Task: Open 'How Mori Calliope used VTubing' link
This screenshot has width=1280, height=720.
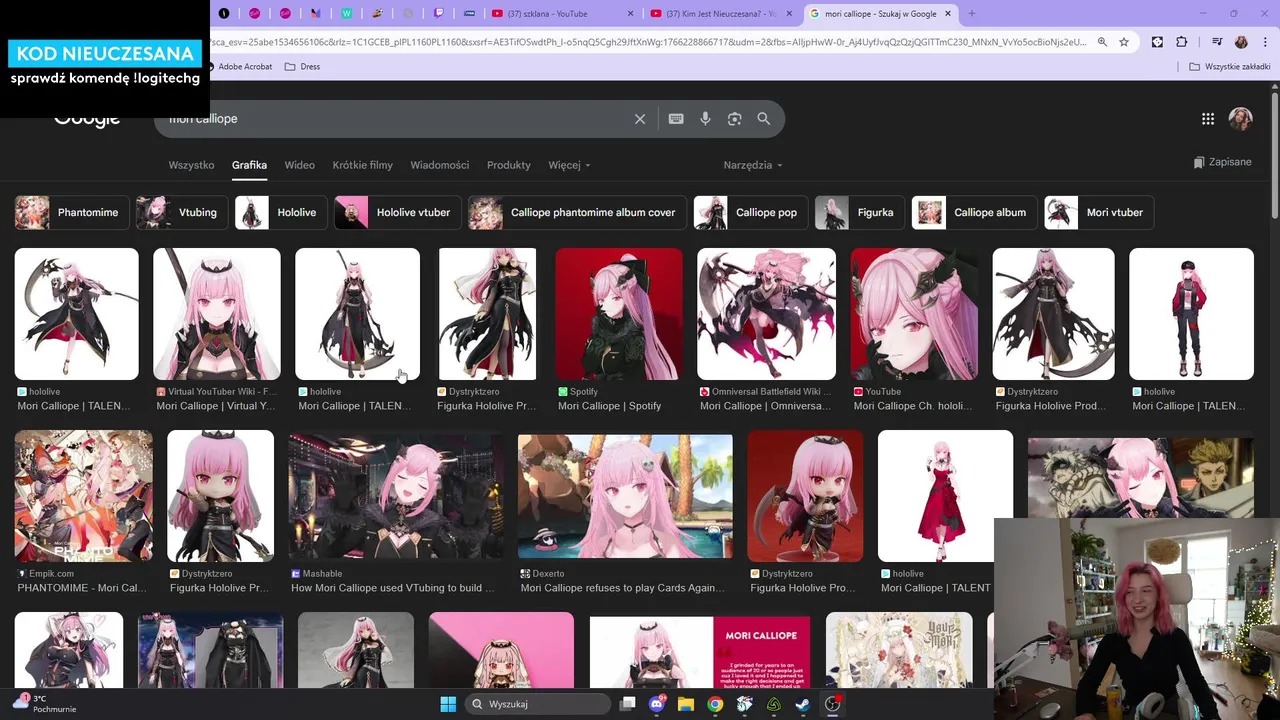Action: [x=392, y=588]
